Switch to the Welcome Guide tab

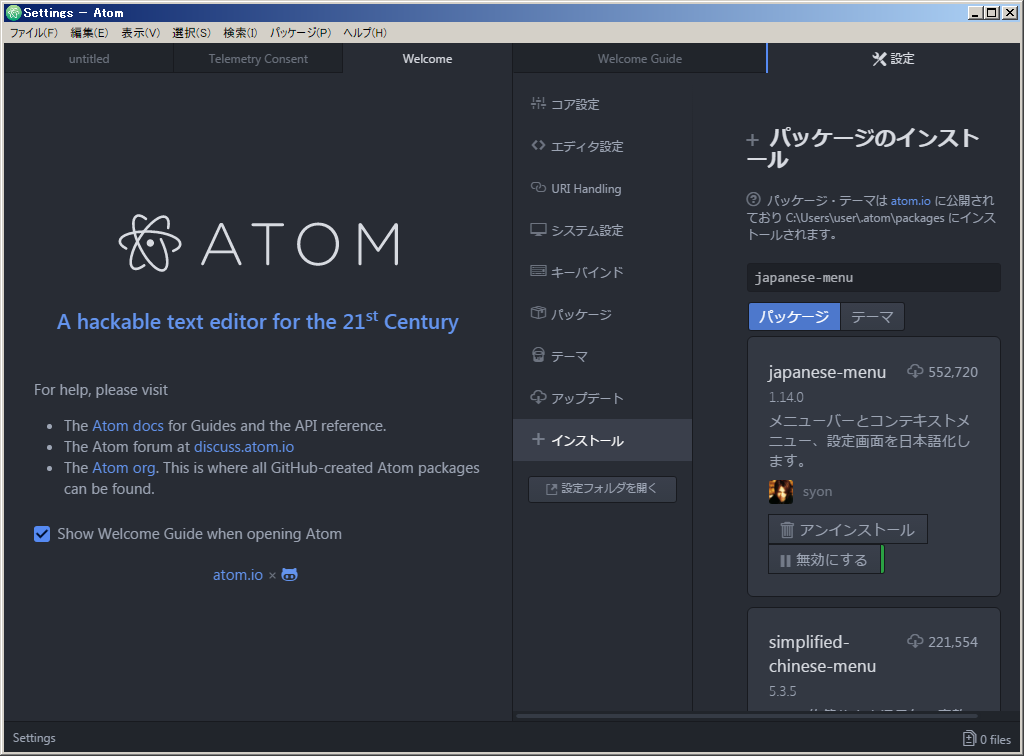tap(639, 59)
